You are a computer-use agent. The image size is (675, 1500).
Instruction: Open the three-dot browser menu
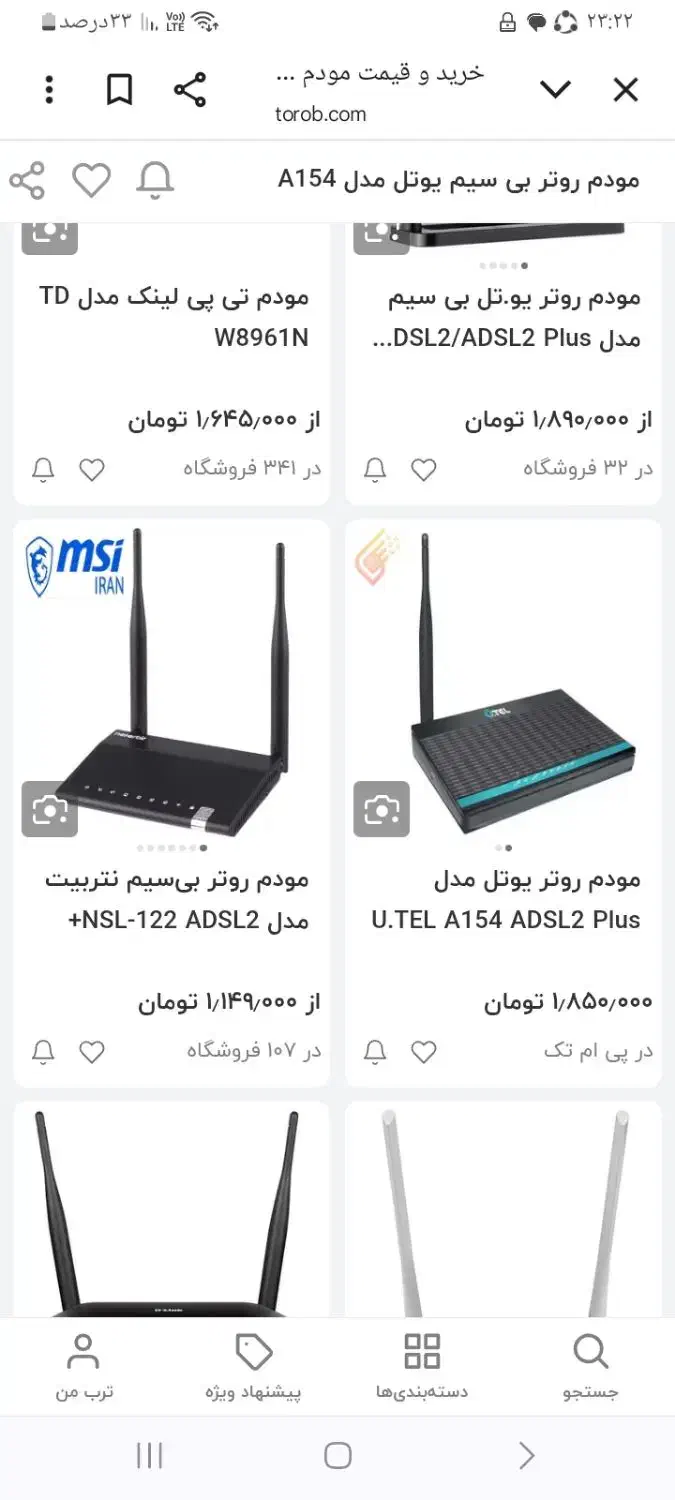click(x=49, y=91)
